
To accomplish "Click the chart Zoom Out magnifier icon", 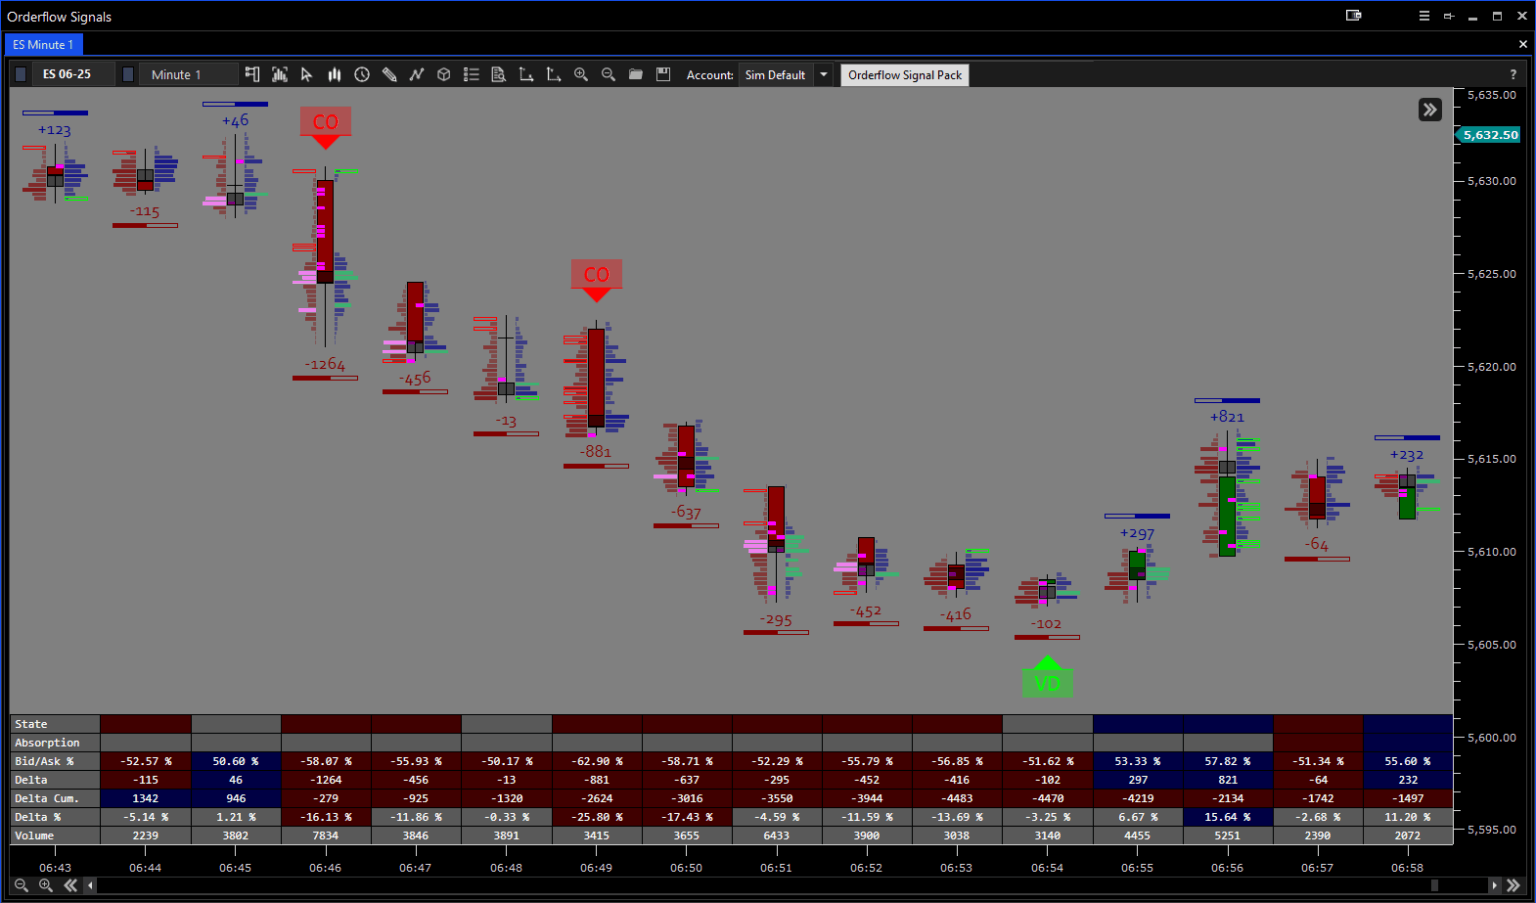I will (608, 75).
